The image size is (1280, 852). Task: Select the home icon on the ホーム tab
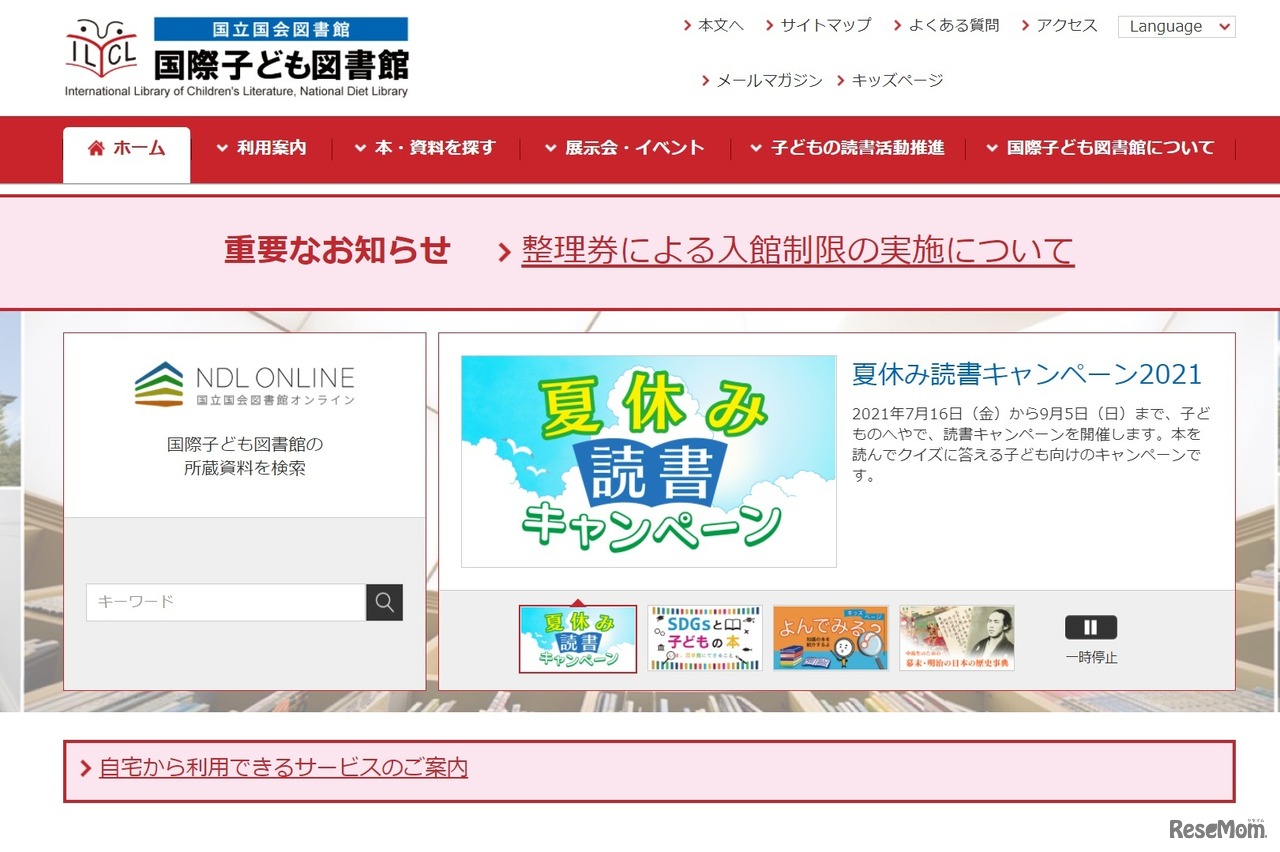pyautogui.click(x=95, y=147)
